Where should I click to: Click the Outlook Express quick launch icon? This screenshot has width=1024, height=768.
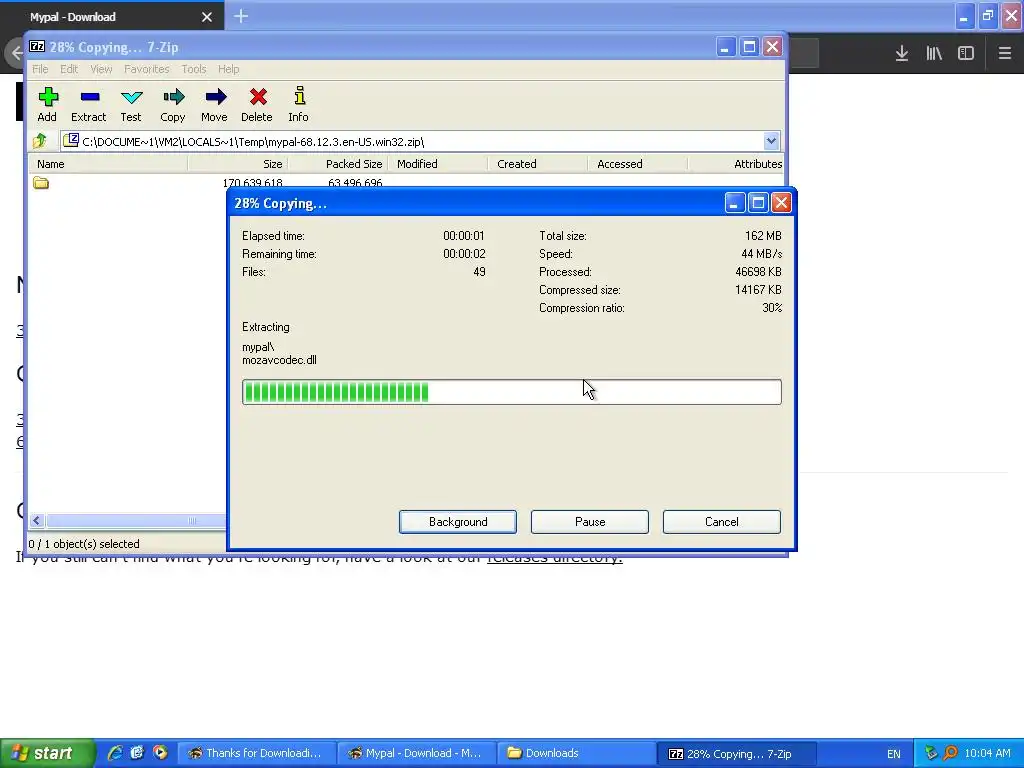coord(137,753)
